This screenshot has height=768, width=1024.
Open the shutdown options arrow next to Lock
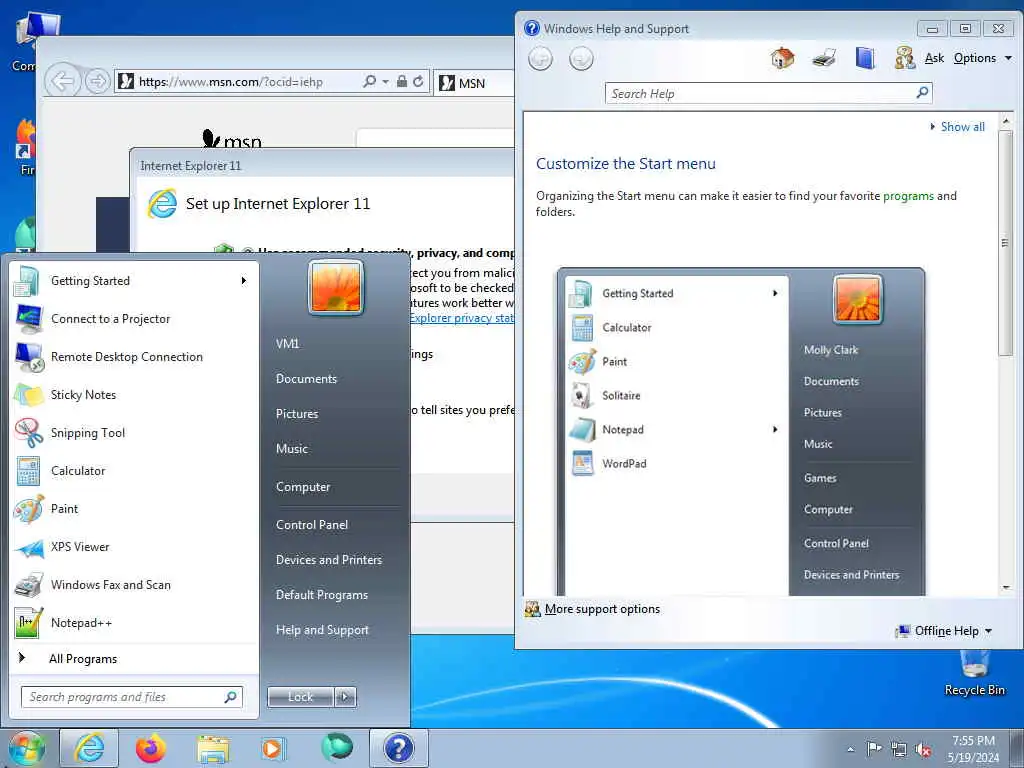click(345, 697)
